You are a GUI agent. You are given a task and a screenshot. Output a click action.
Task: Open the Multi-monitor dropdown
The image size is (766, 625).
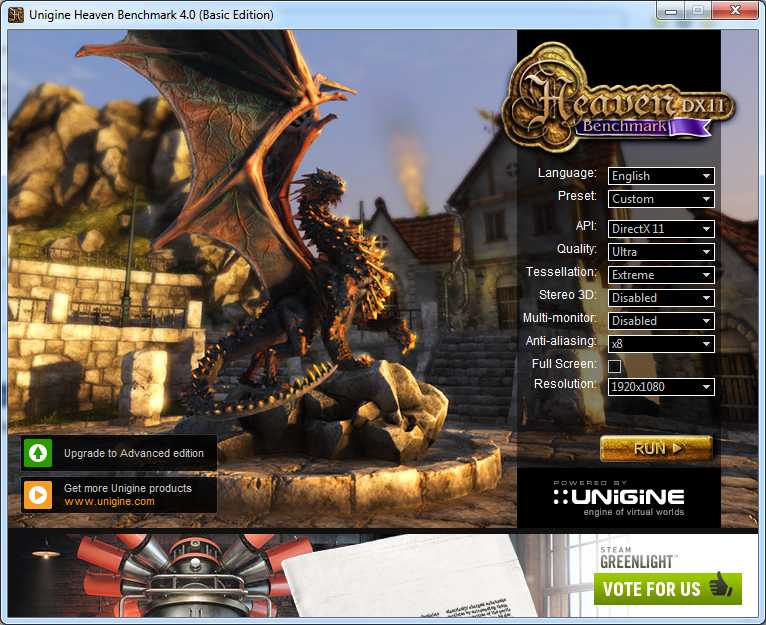tap(661, 321)
